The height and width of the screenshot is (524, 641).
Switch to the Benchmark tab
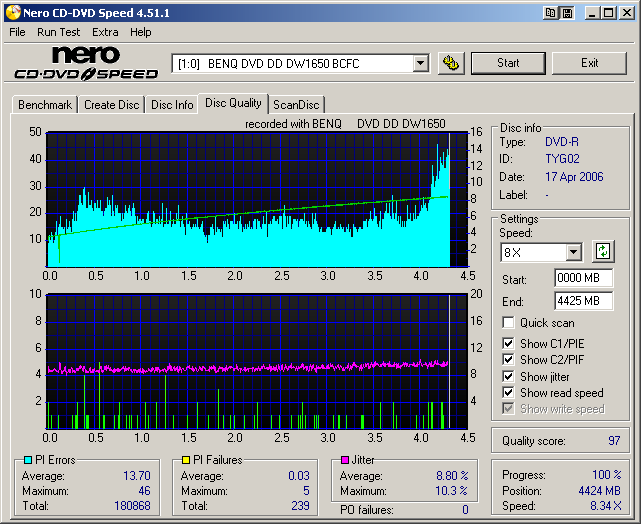tap(45, 105)
